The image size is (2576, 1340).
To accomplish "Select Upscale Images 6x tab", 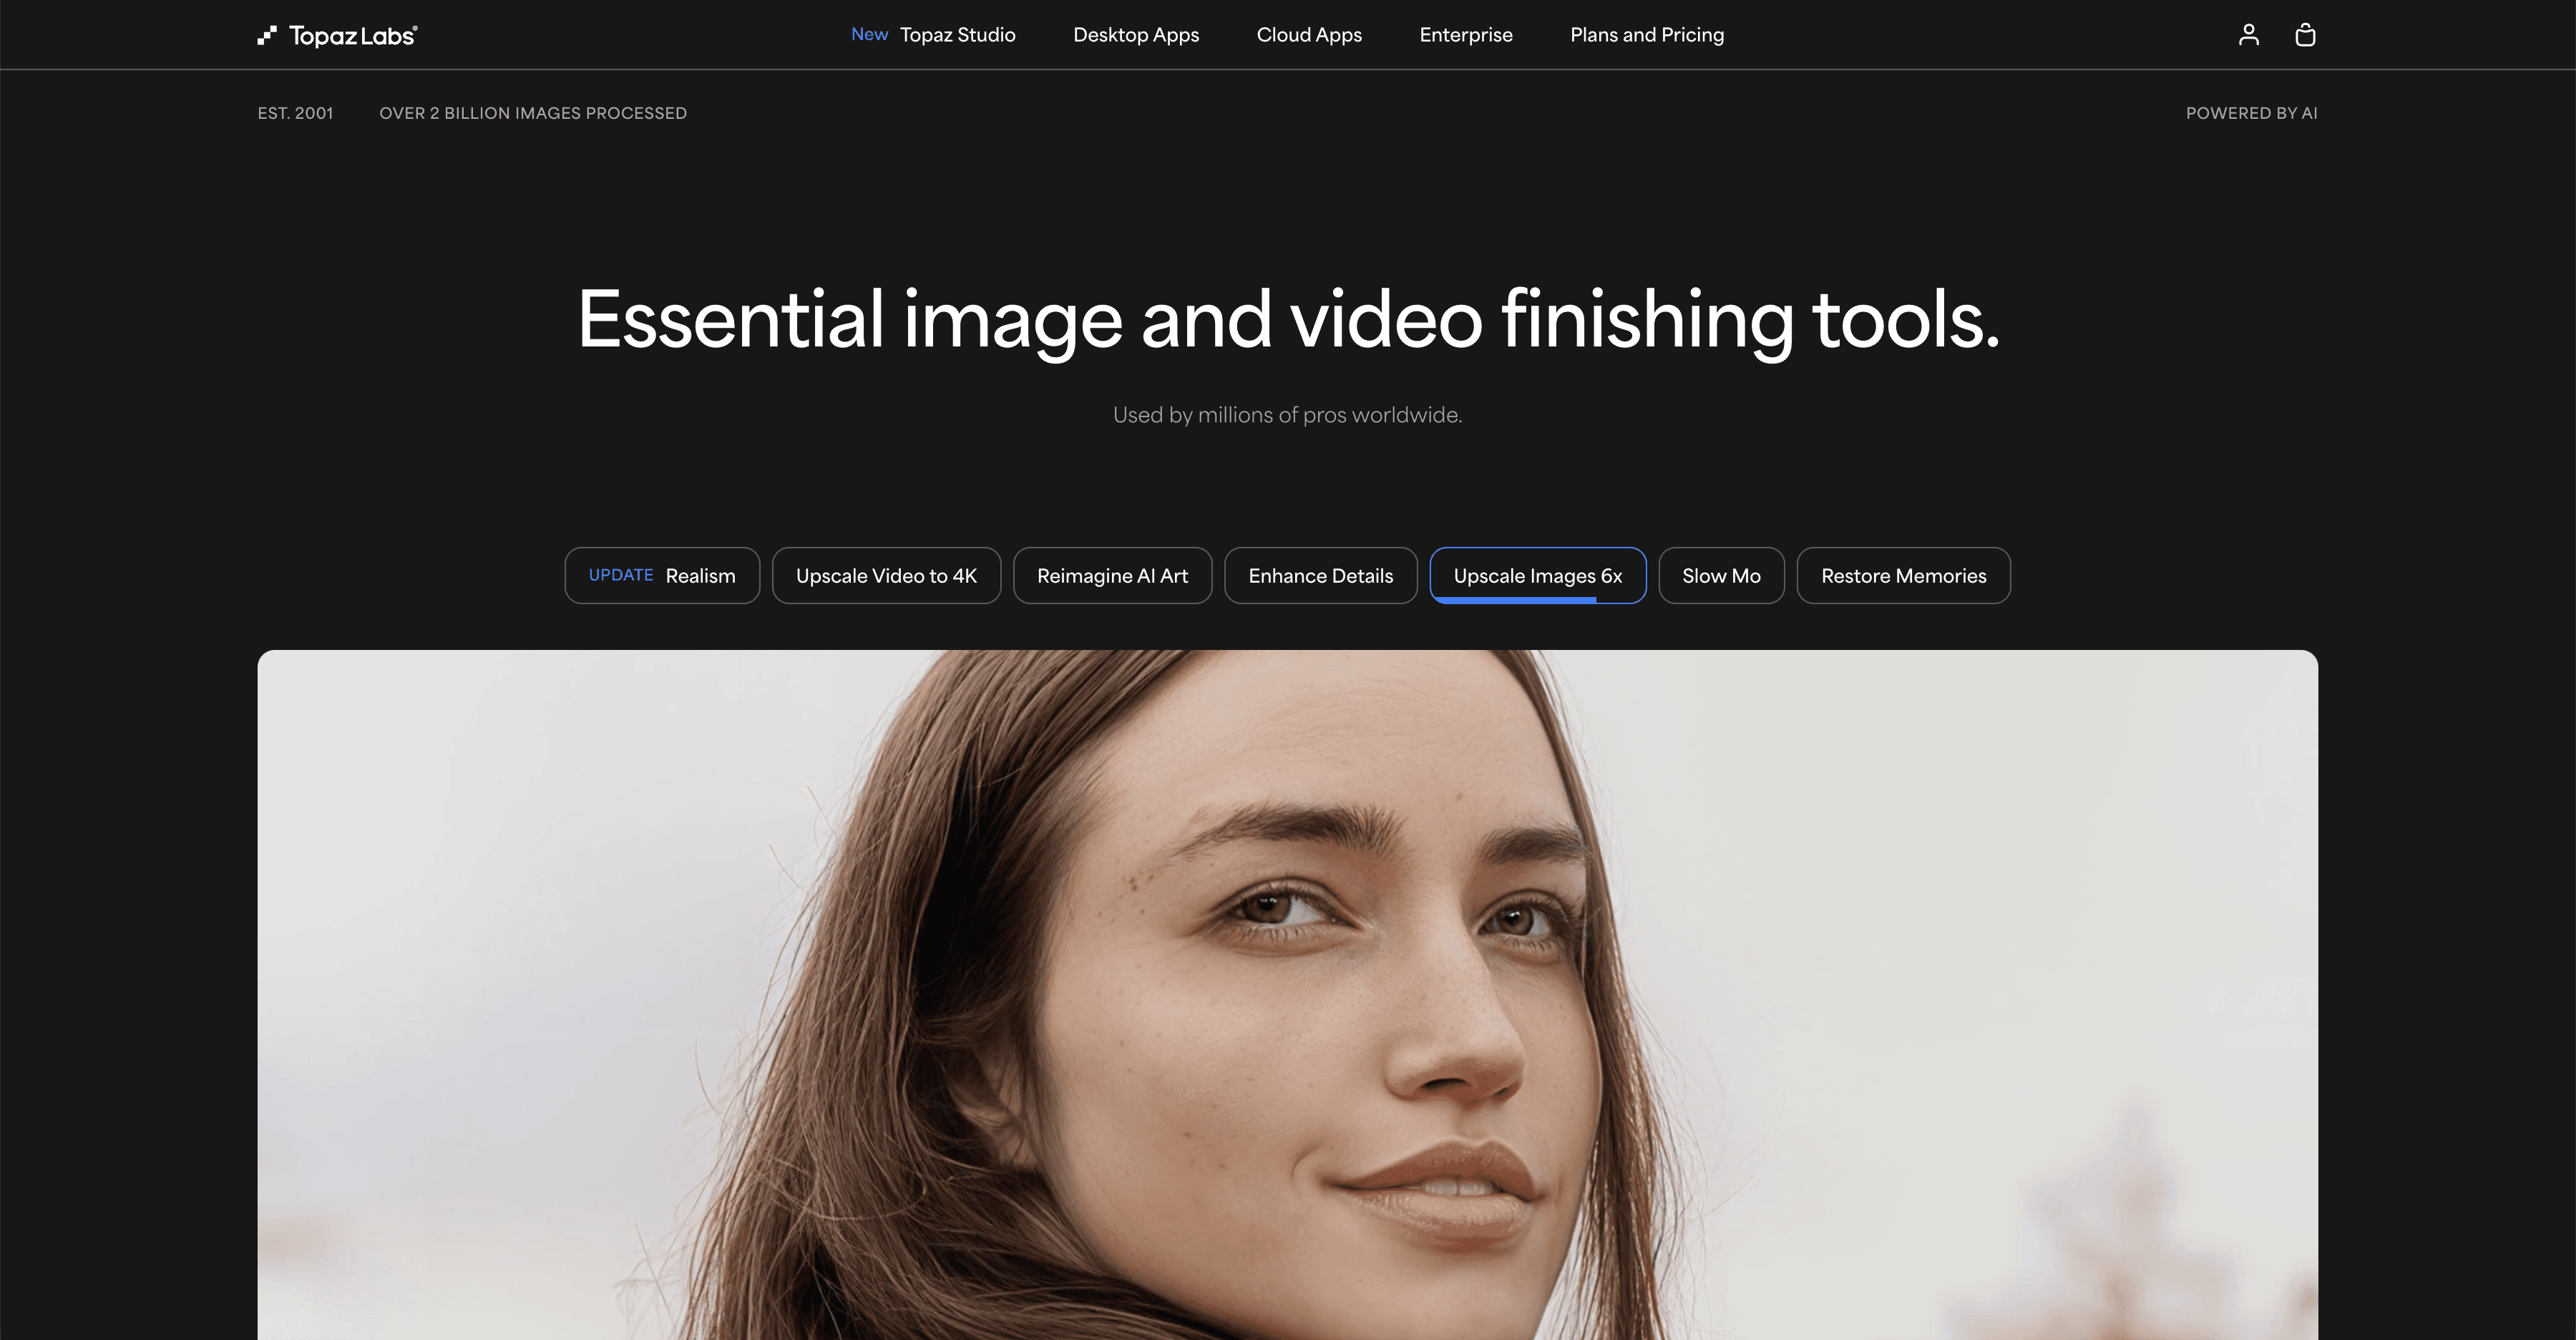I will click(1537, 576).
